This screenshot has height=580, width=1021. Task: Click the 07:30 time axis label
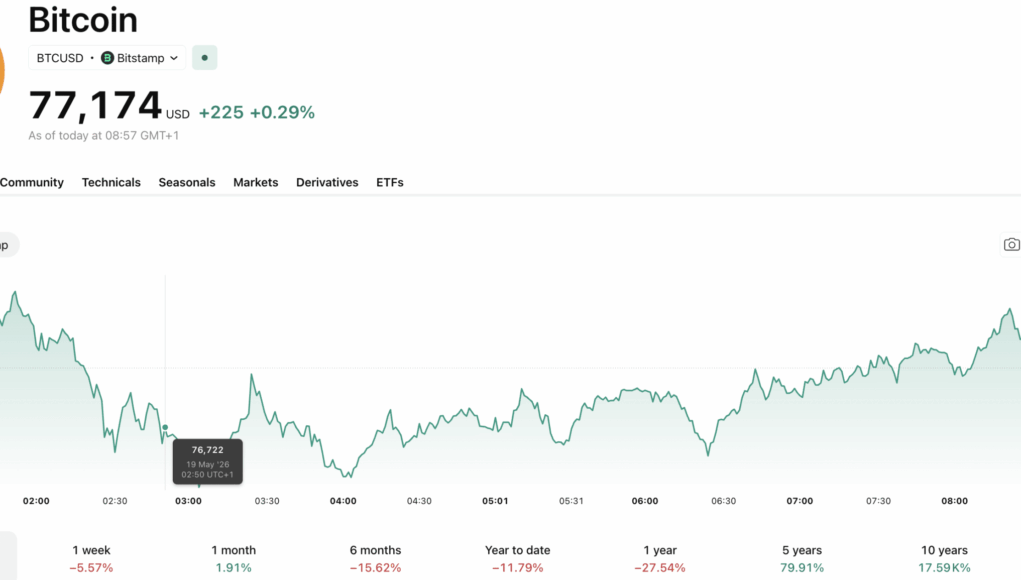pyautogui.click(x=878, y=501)
